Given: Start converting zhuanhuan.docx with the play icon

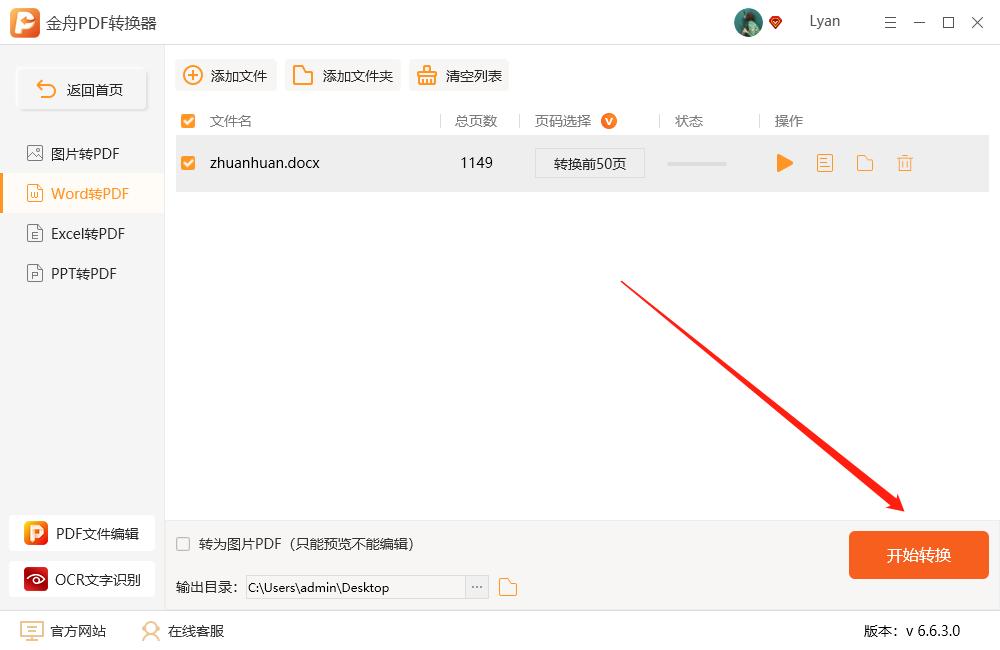Looking at the screenshot, I should (x=785, y=163).
